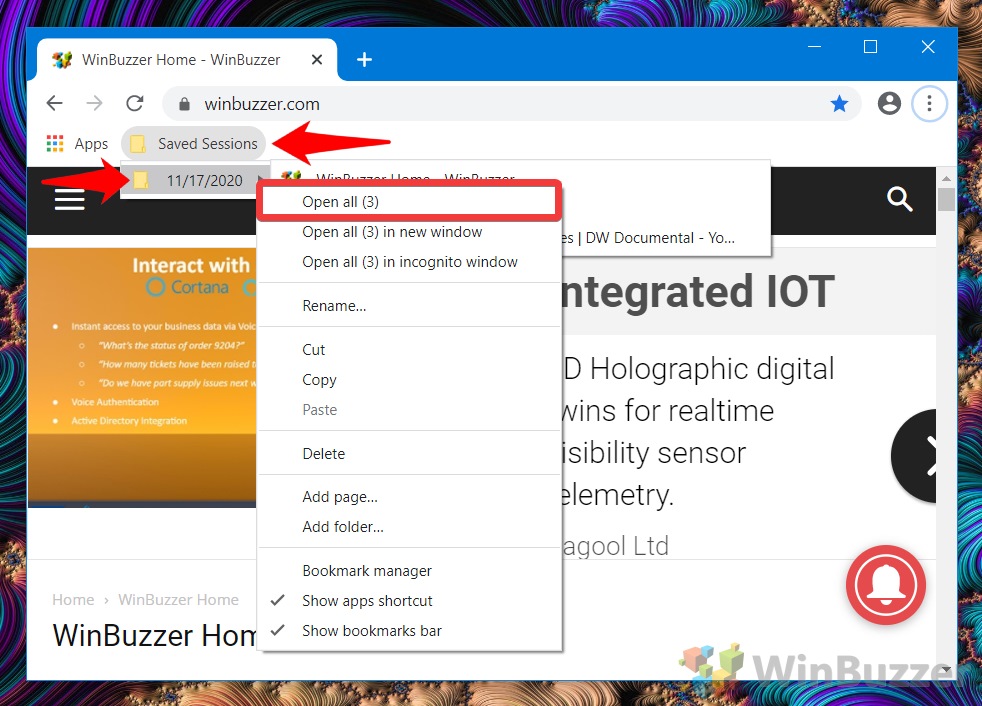This screenshot has height=706, width=982.
Task: Open the Chrome profile avatar
Action: [889, 103]
